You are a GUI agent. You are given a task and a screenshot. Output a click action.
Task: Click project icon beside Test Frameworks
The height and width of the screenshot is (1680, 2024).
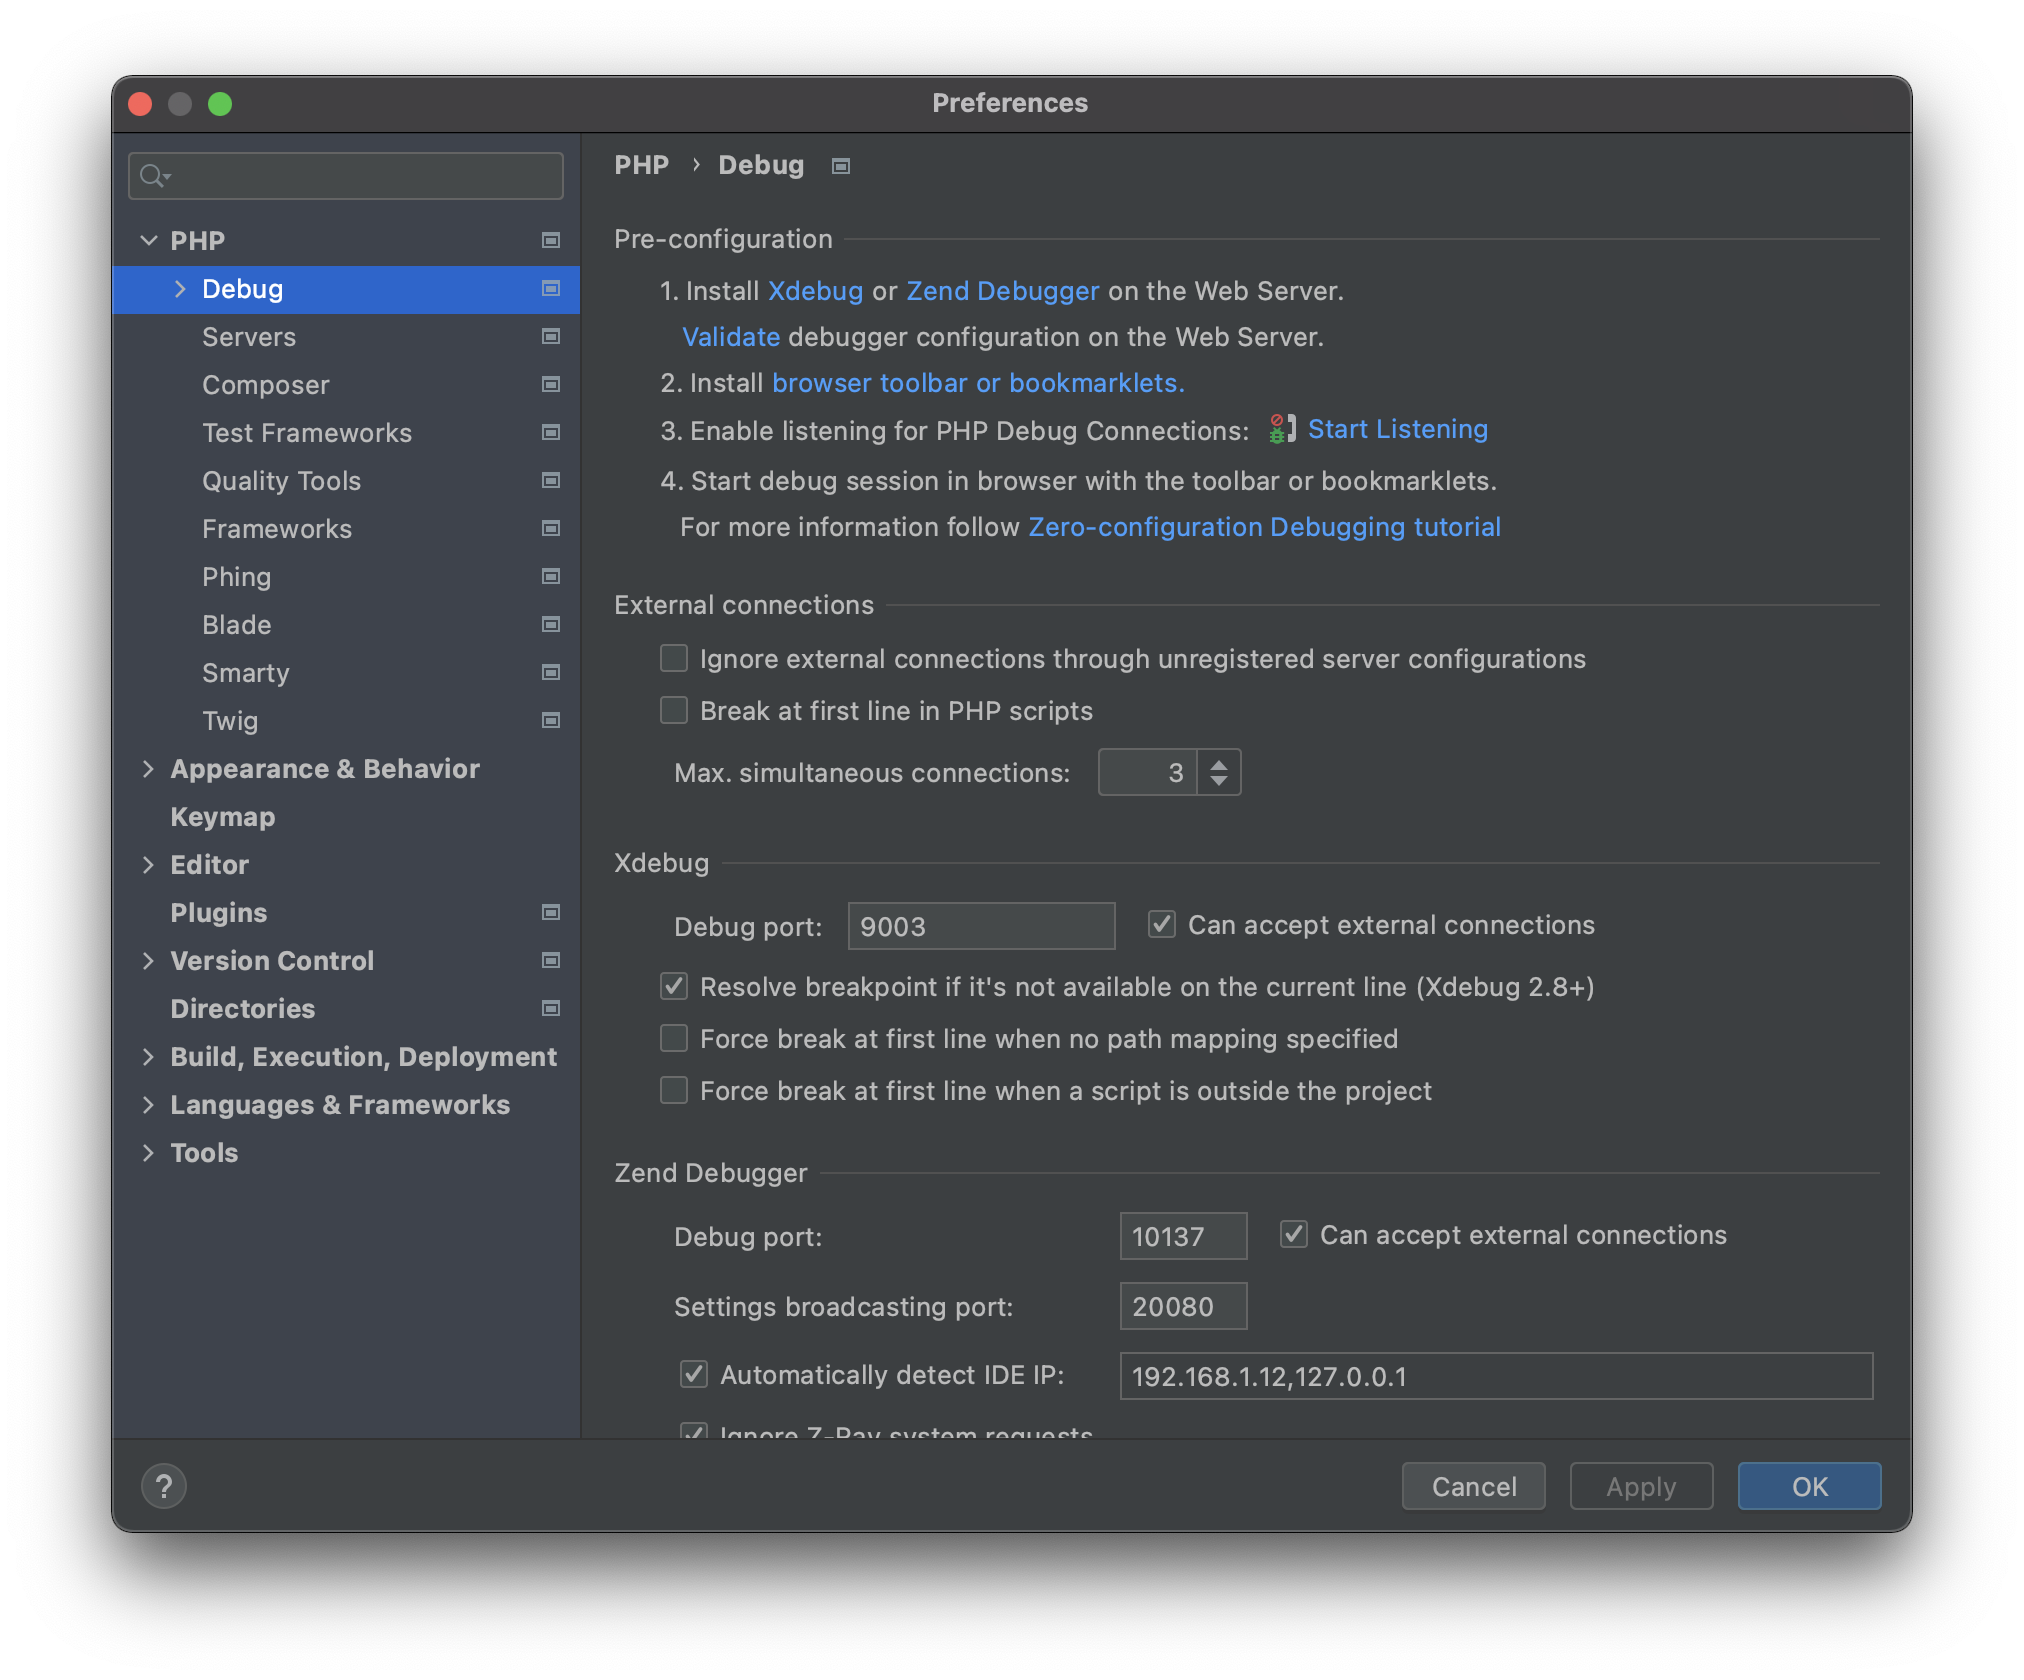pos(550,432)
